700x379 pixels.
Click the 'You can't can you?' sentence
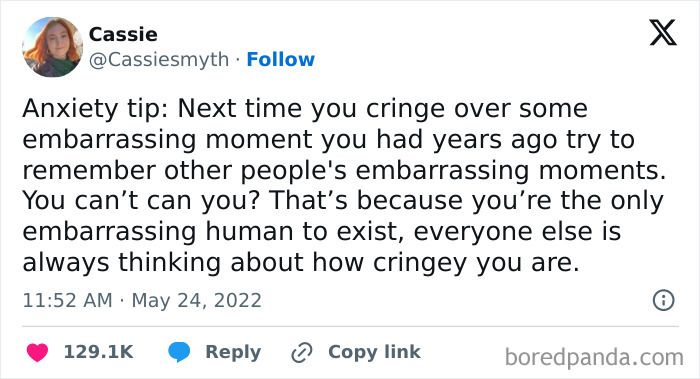tap(141, 200)
